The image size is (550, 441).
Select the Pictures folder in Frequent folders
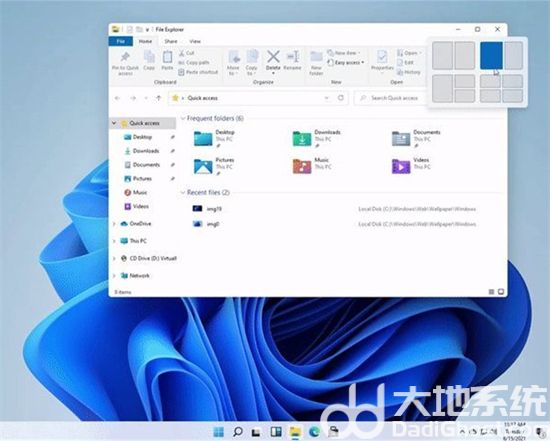(x=214, y=166)
